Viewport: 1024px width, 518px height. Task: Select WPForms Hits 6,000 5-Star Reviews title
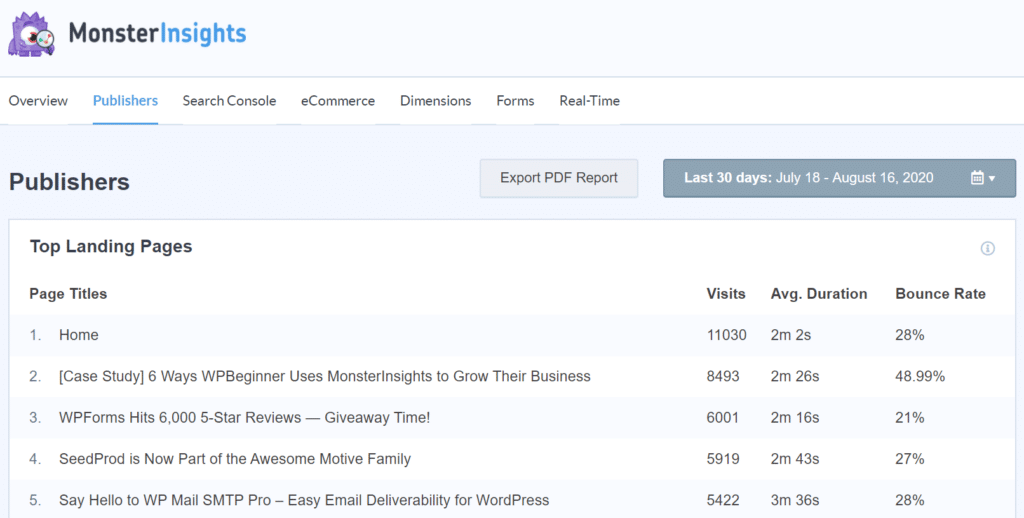click(244, 417)
